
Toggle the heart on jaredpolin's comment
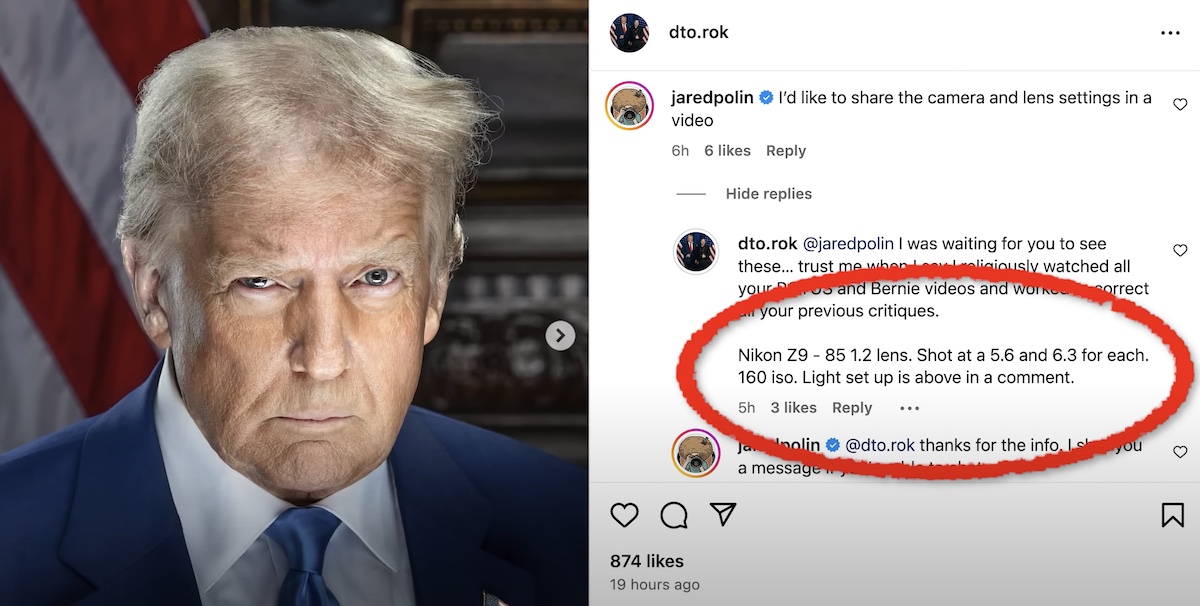click(x=1180, y=103)
